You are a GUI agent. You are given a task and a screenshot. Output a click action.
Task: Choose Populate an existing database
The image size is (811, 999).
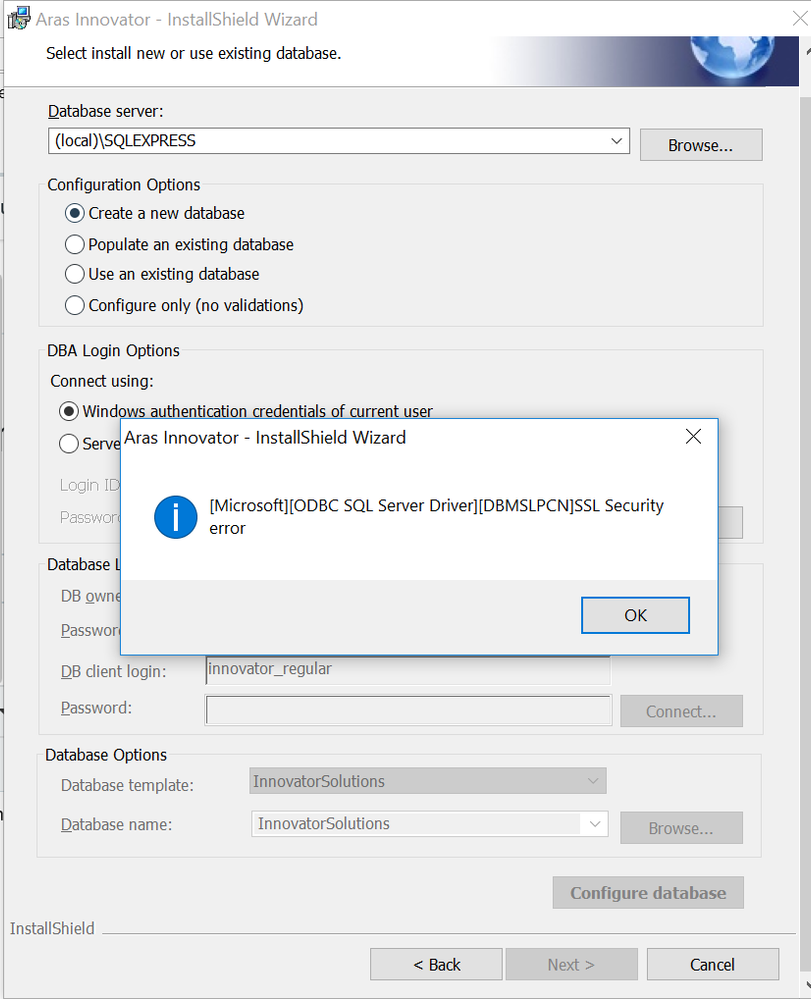tap(75, 244)
